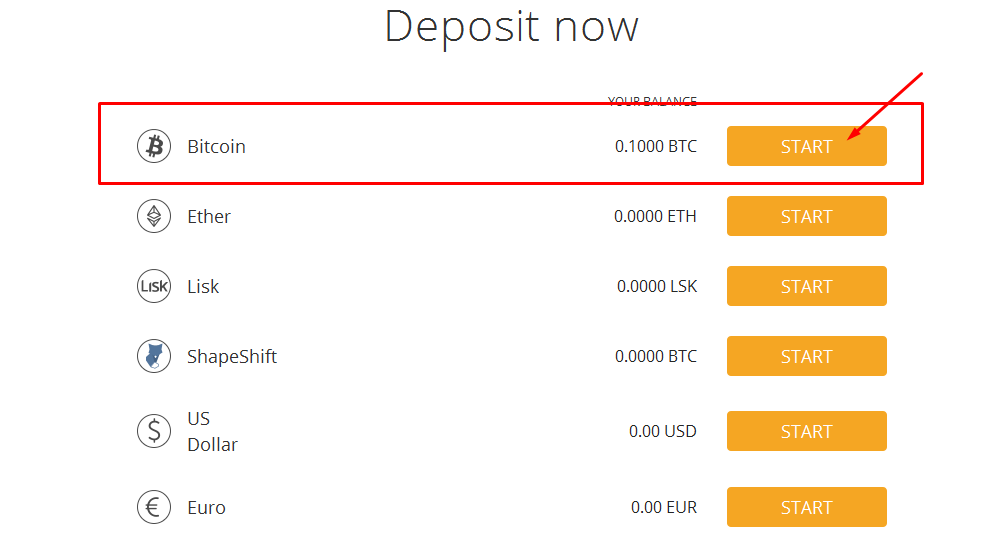This screenshot has height=557, width=993.
Task: Click the Bitcoin coin icon
Action: (x=154, y=146)
